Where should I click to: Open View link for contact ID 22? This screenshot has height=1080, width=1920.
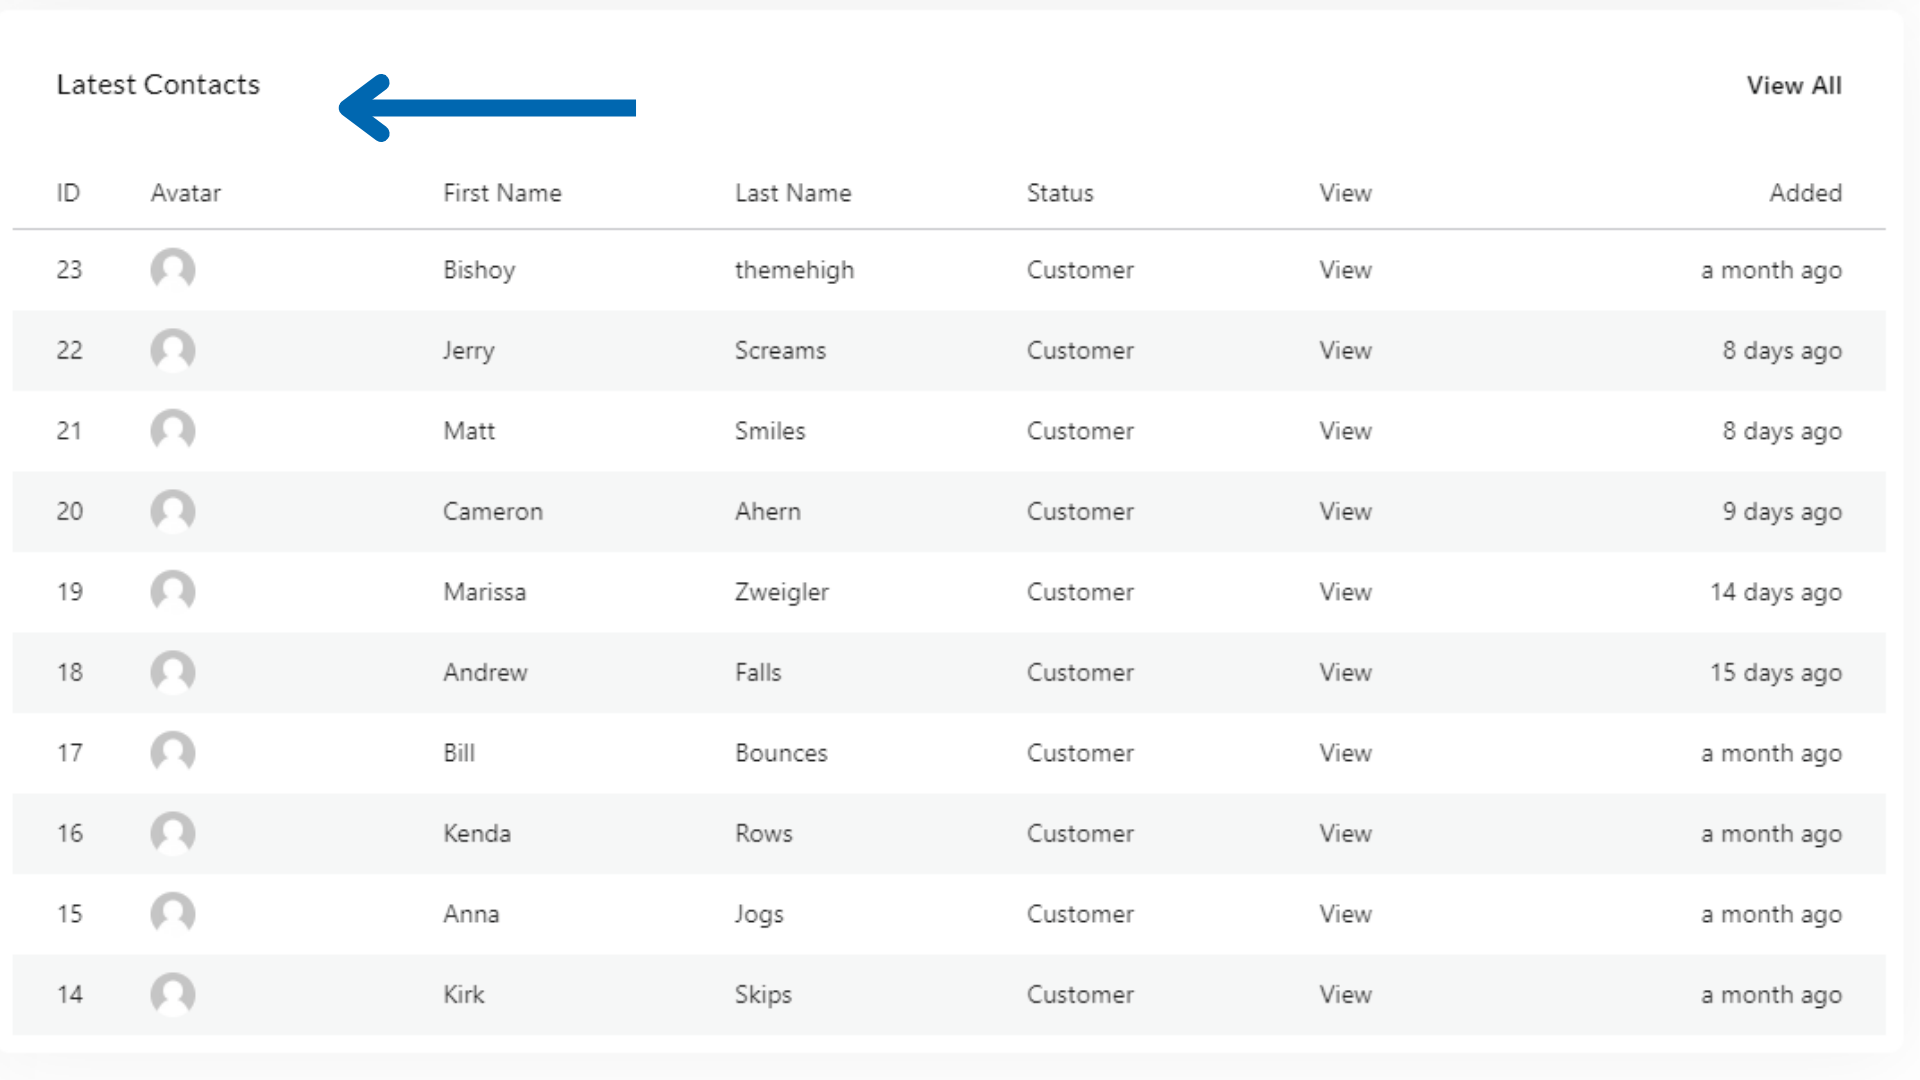[1345, 351]
